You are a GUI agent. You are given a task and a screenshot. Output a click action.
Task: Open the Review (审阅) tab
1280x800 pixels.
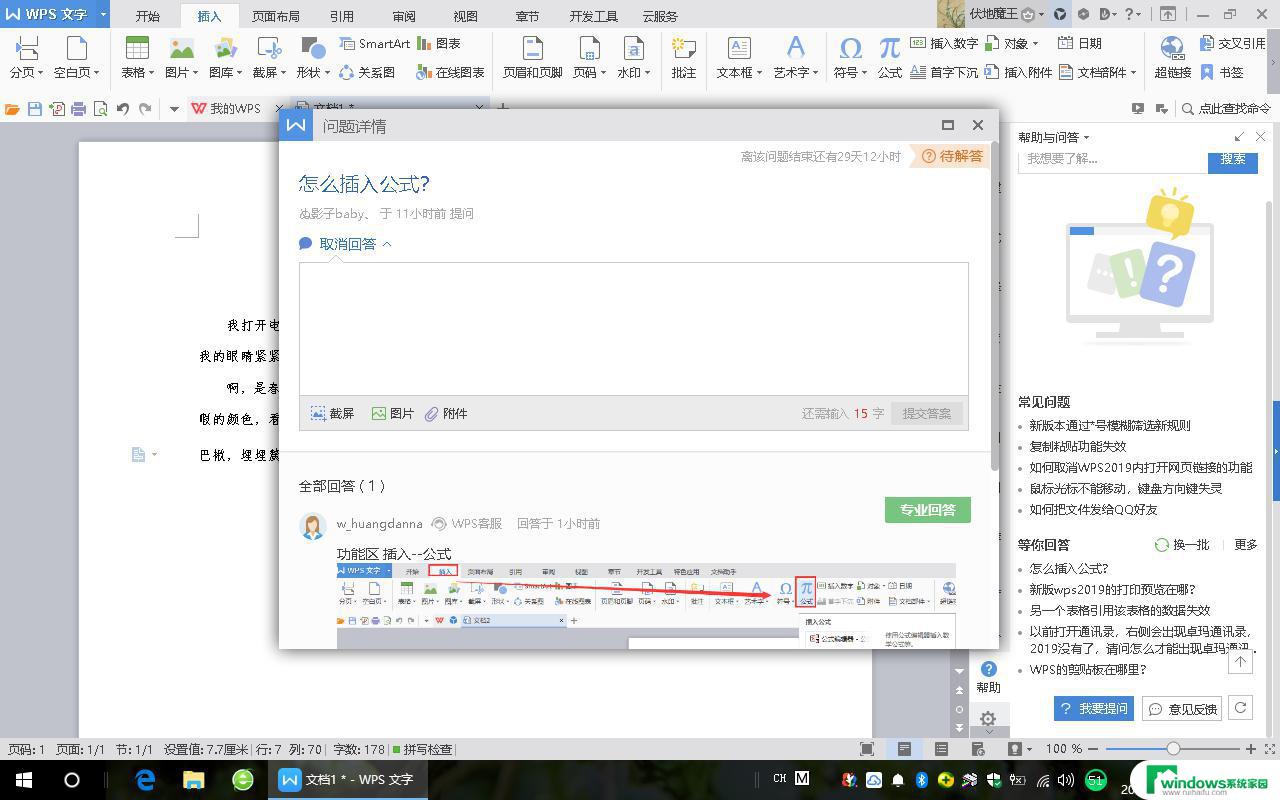[x=404, y=16]
